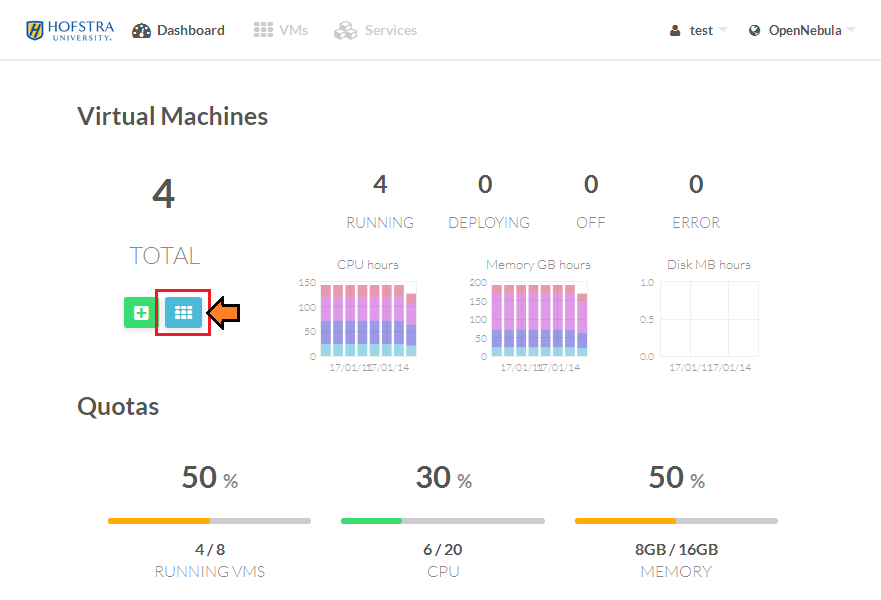This screenshot has width=881, height=600.
Task: Click the VMs grid icon in navbar
Action: point(263,31)
